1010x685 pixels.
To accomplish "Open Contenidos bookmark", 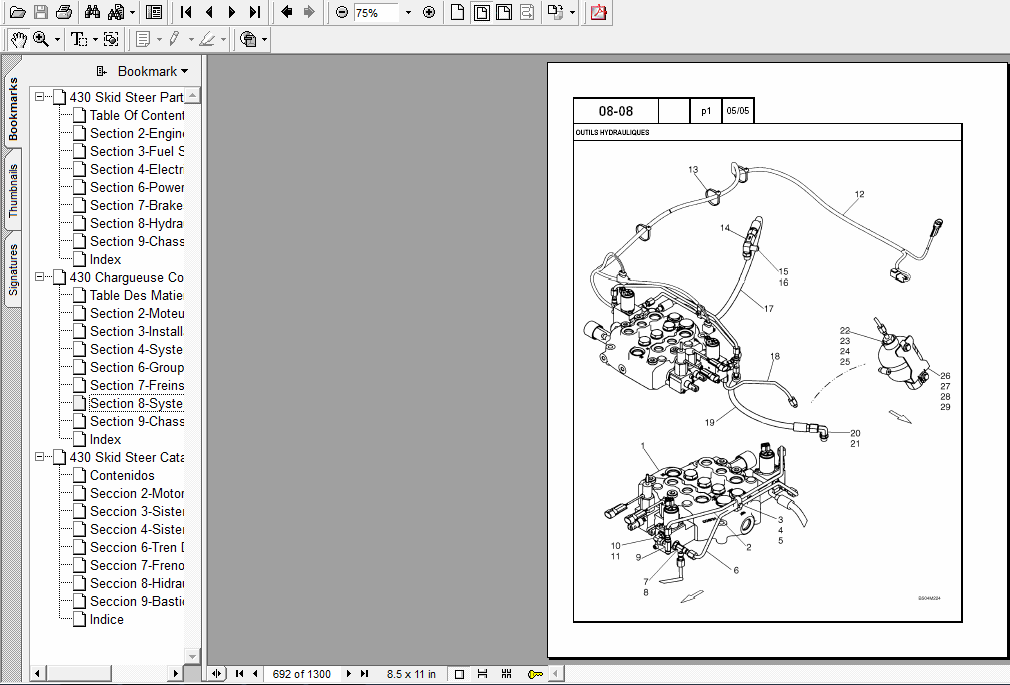I will pyautogui.click(x=122, y=476).
